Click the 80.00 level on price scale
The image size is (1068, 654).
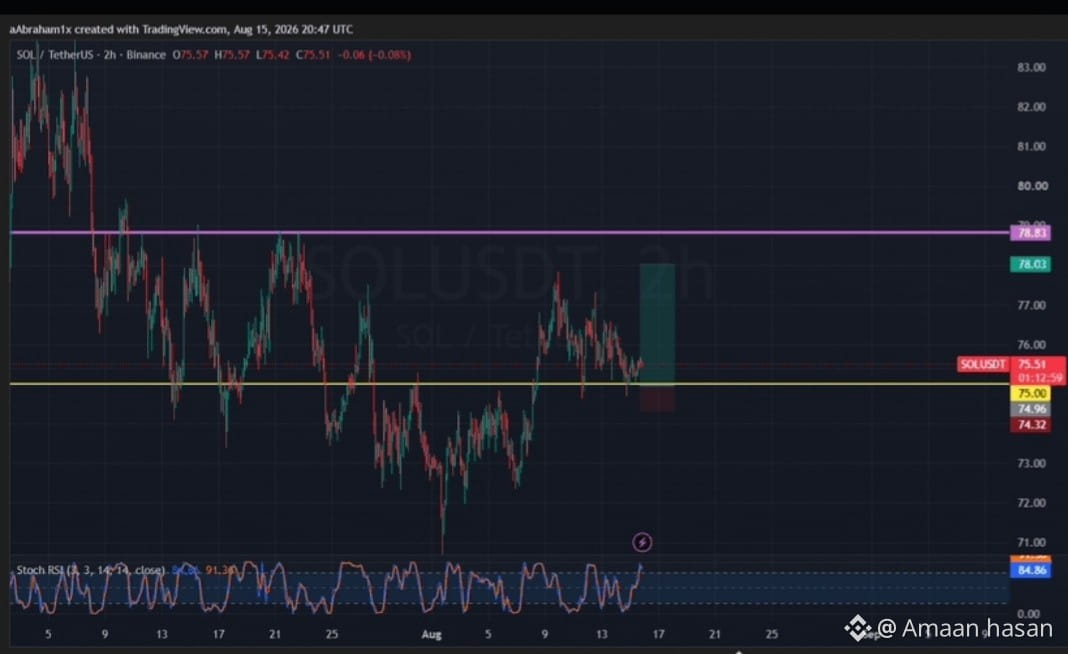click(1032, 185)
